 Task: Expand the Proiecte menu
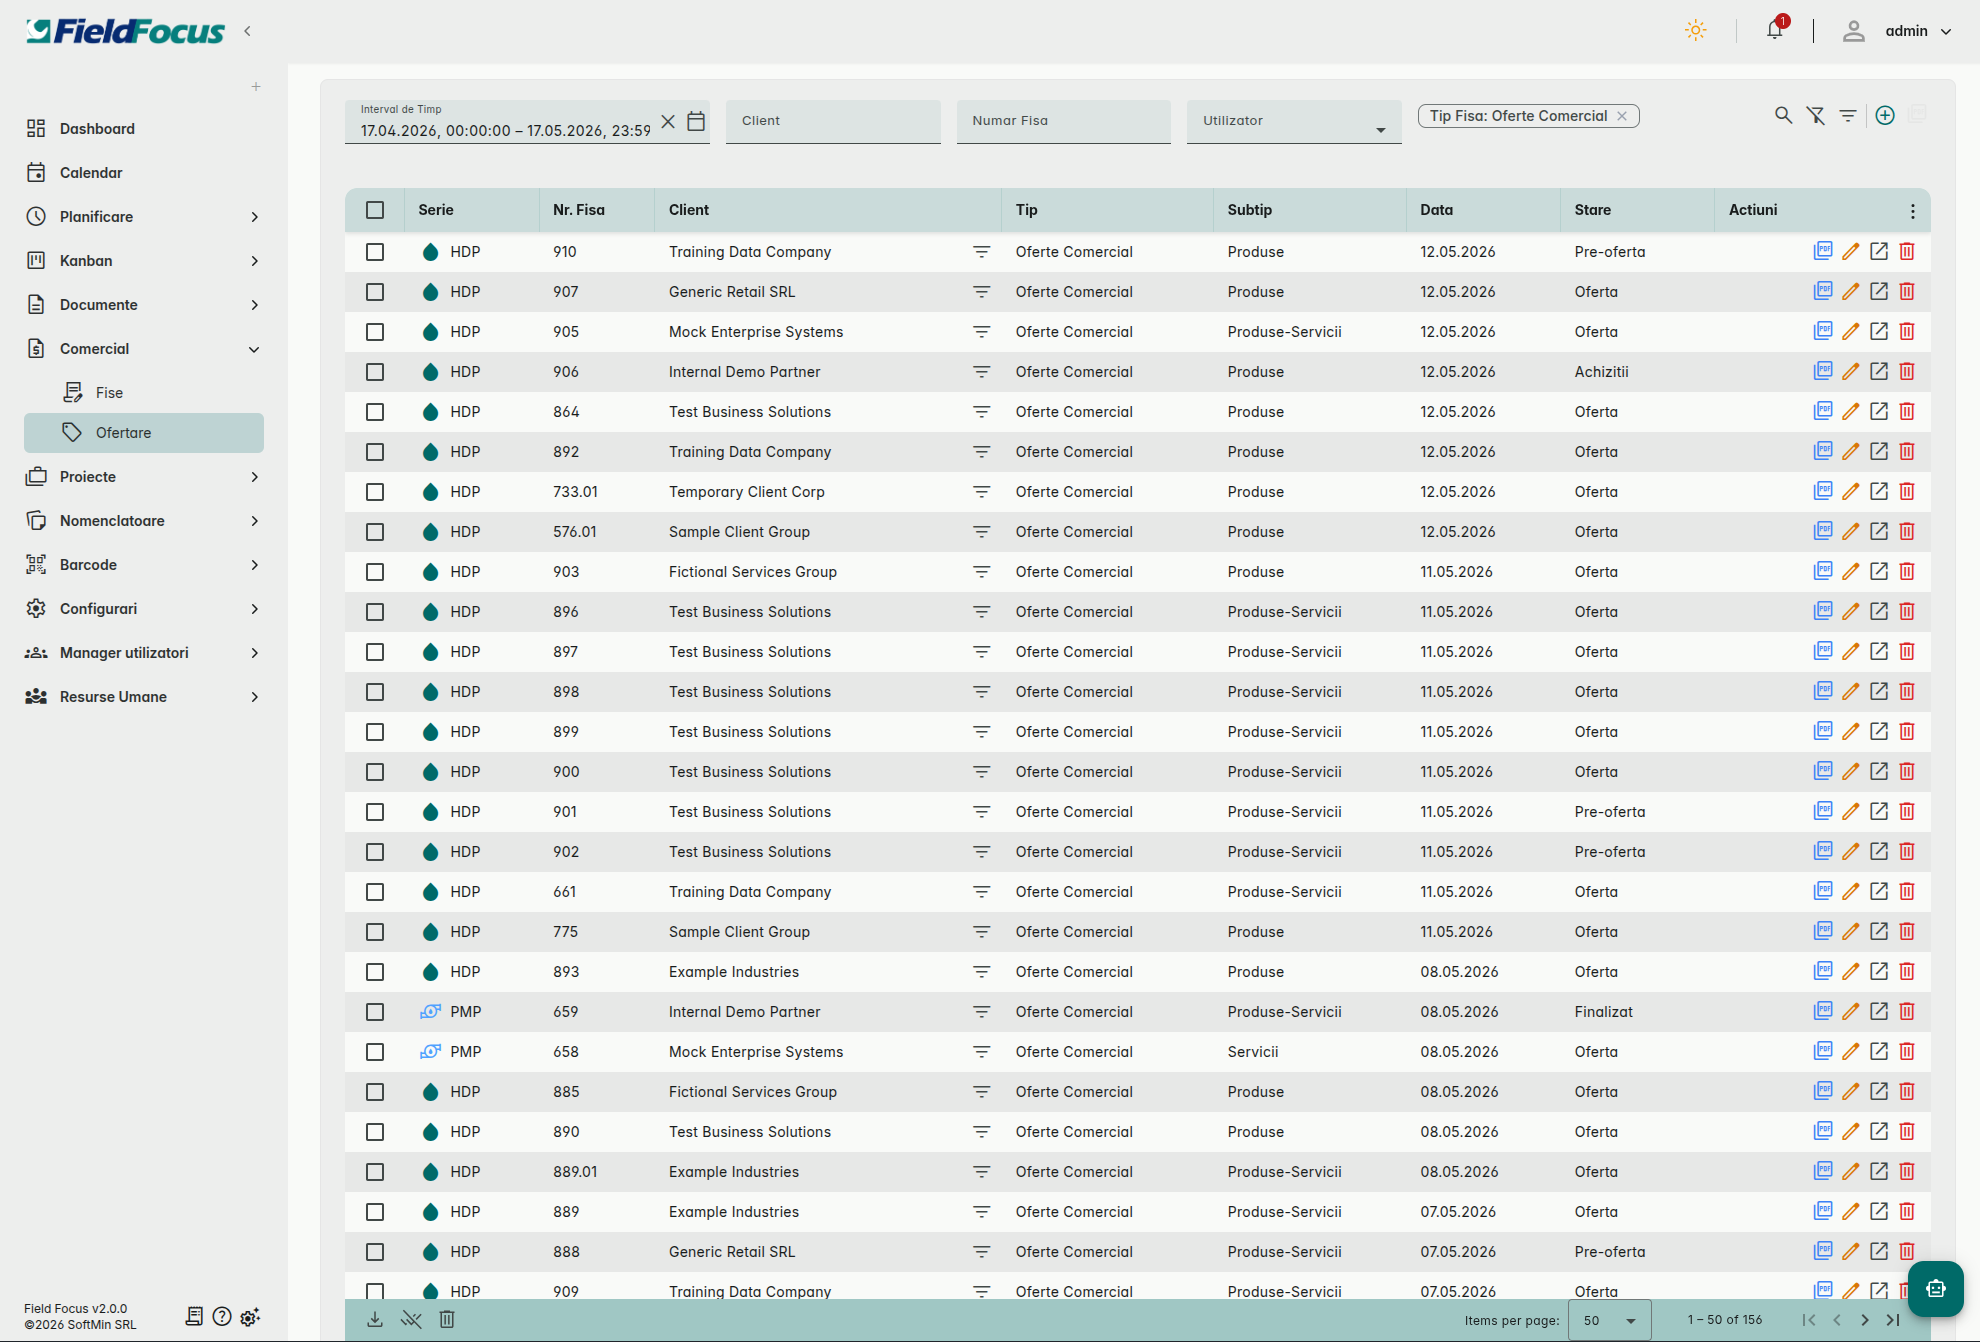click(x=144, y=477)
